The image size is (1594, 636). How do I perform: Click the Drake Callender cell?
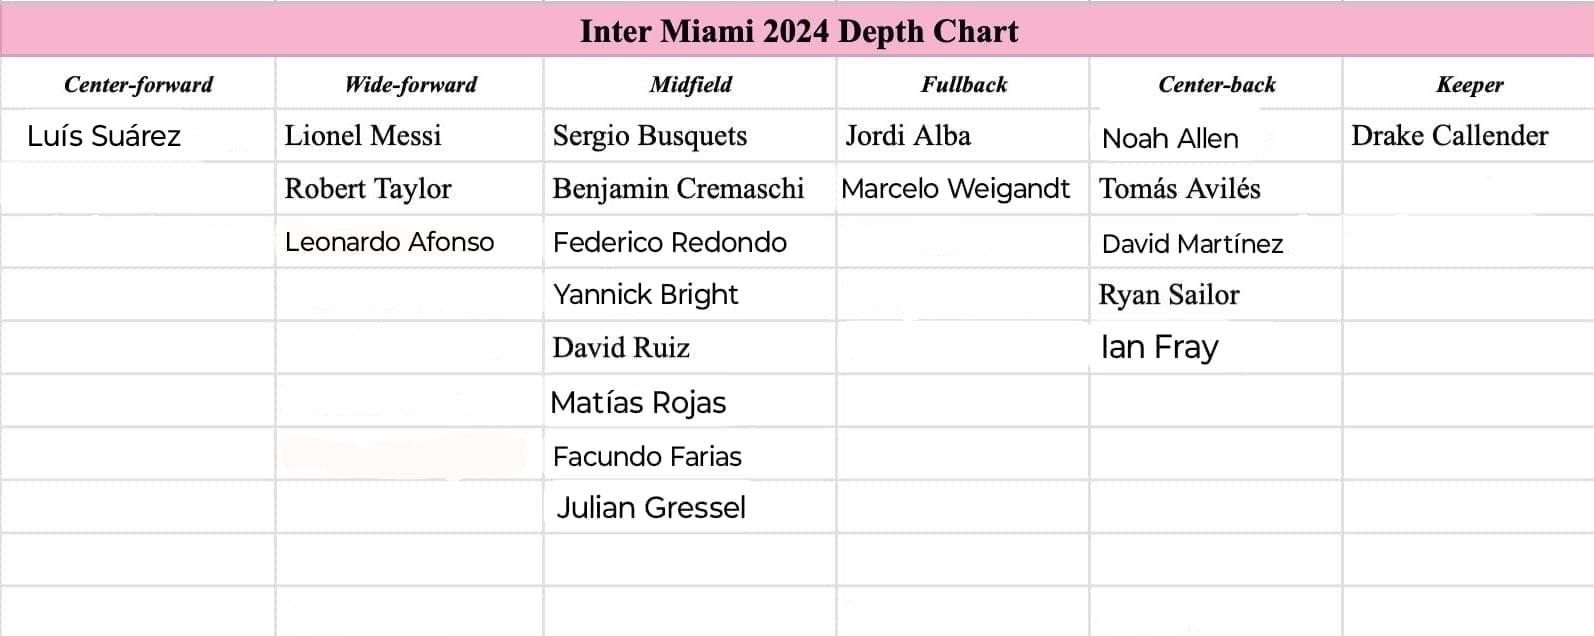coord(1468,136)
